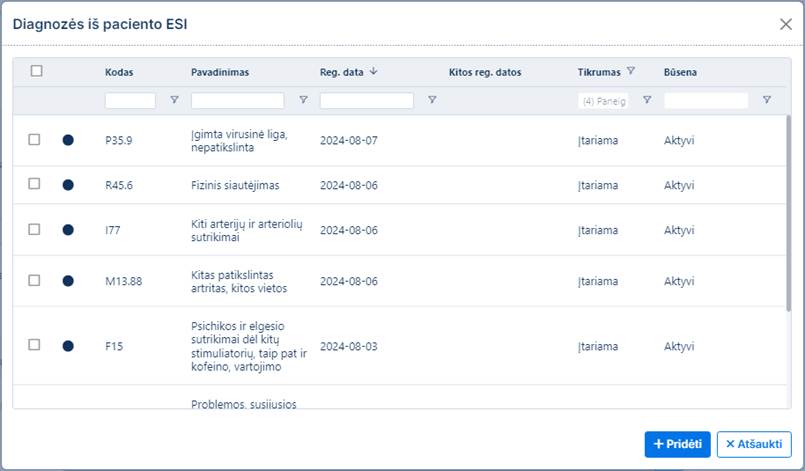Focus the Kodas filter input field
This screenshot has width=805, height=471.
click(x=130, y=101)
